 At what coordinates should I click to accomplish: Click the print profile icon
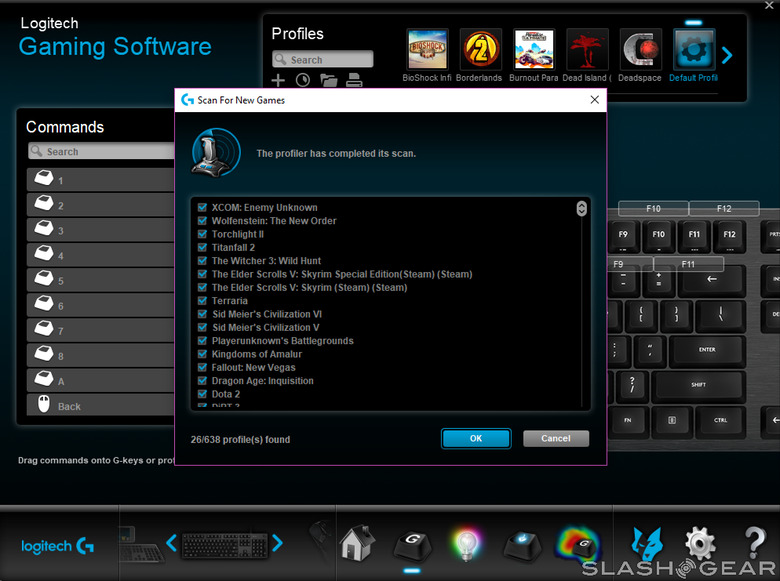tap(353, 80)
